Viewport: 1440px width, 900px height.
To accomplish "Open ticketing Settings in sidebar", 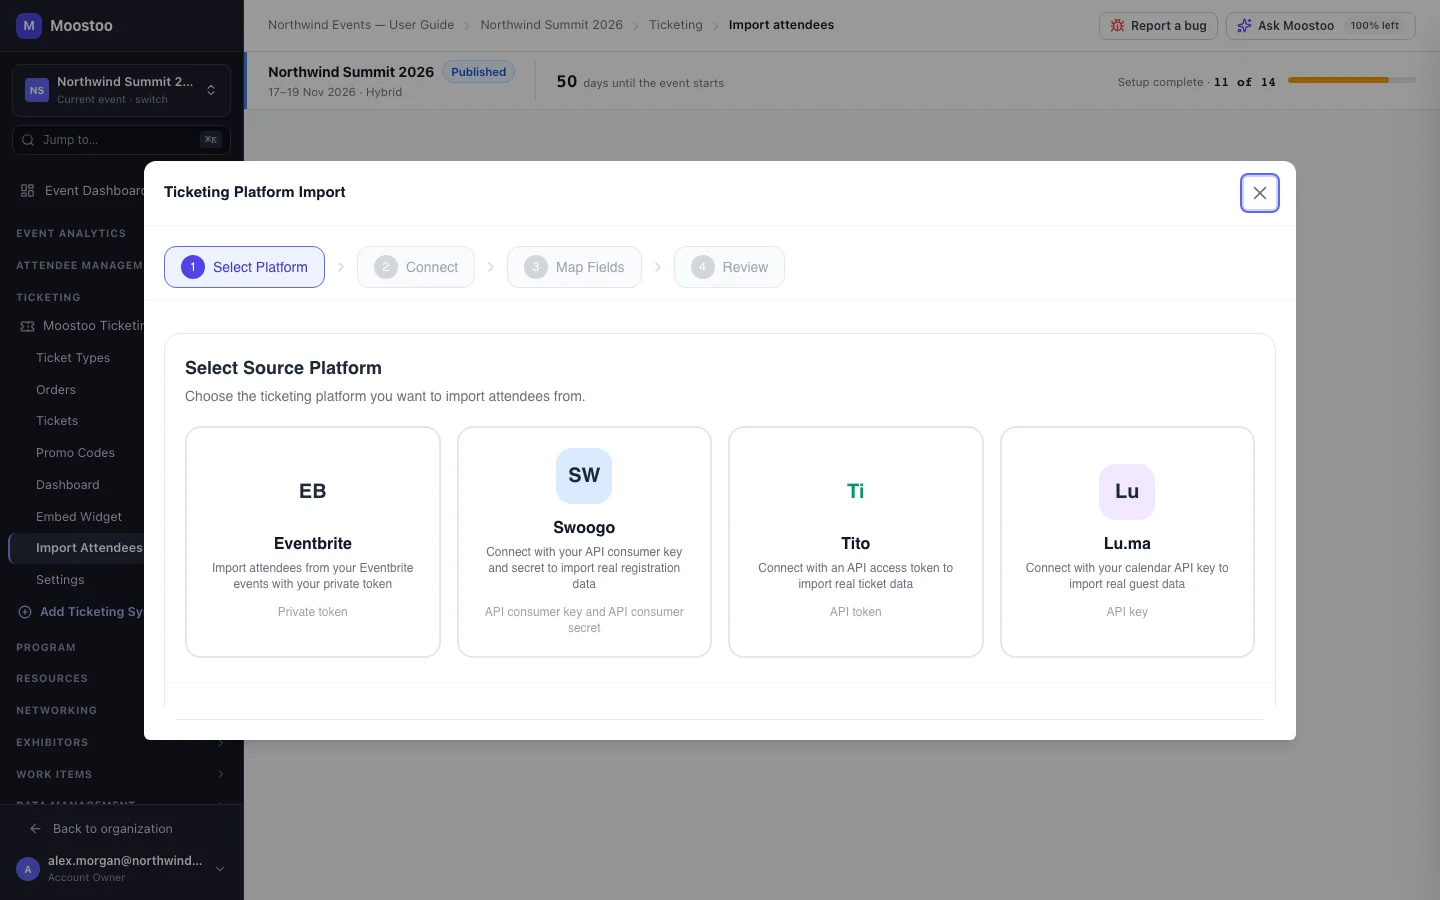I will [60, 580].
